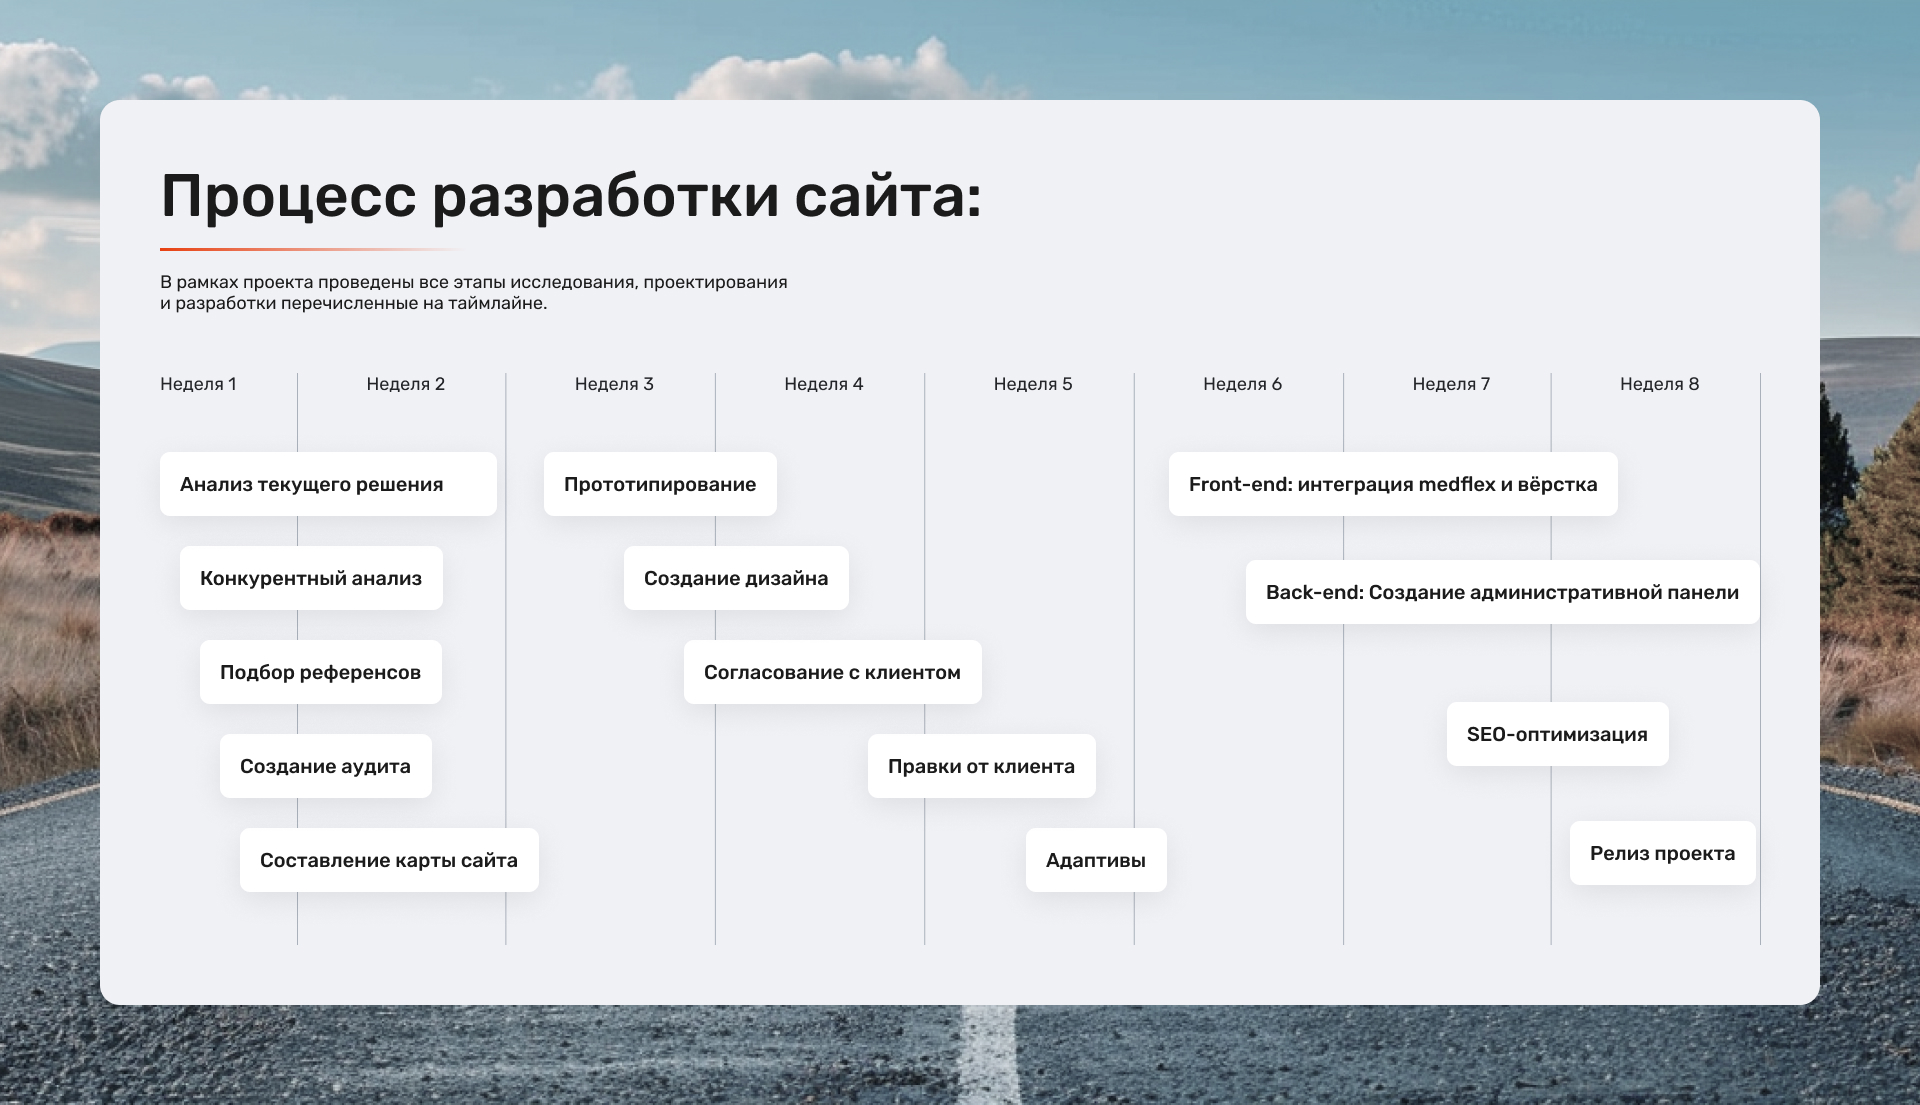Click the 'Создание дизайна' card
This screenshot has height=1105, width=1920.
click(736, 578)
